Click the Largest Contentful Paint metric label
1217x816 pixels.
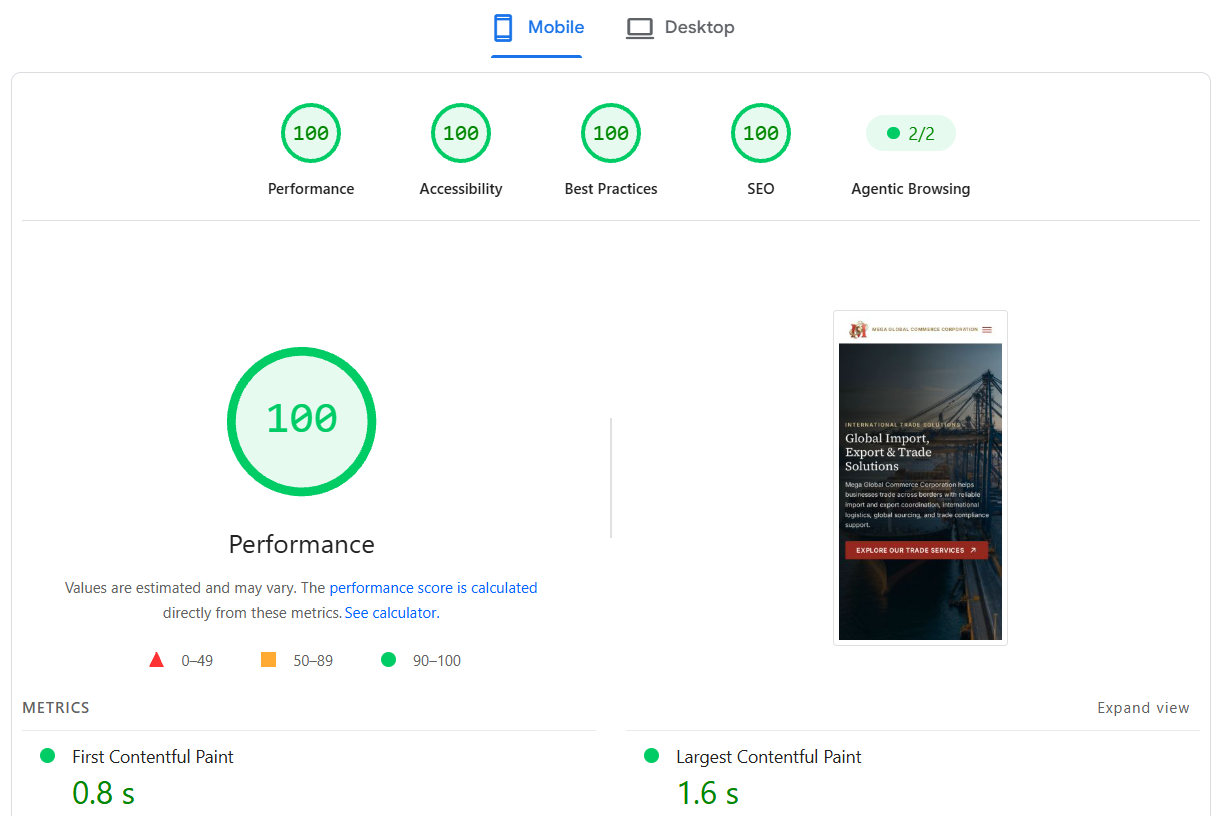coord(769,757)
